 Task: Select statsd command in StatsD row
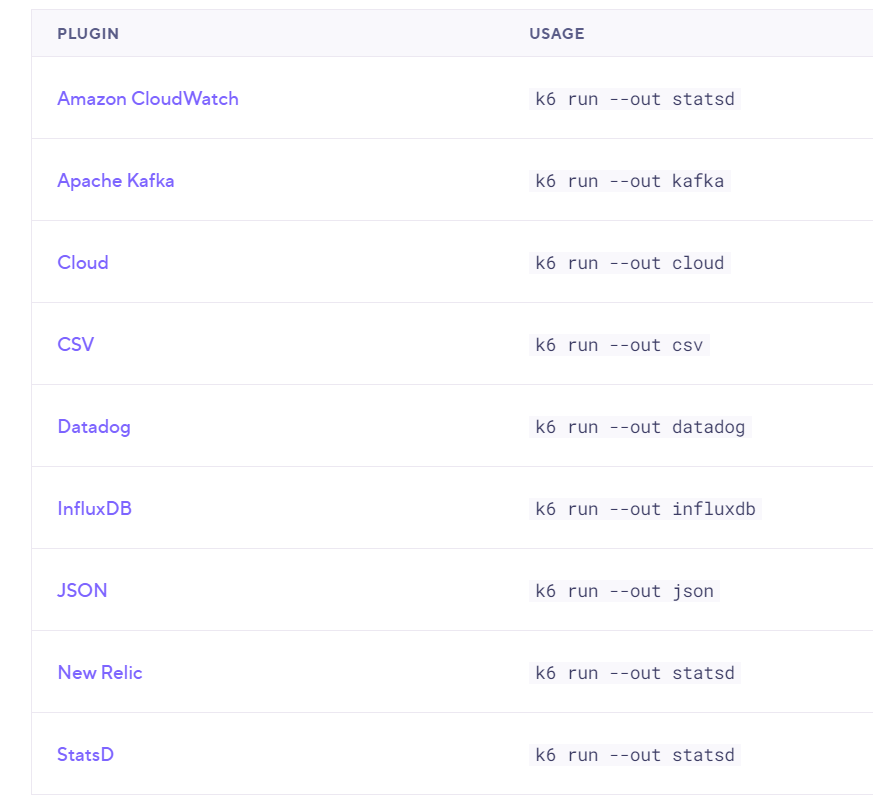635,755
